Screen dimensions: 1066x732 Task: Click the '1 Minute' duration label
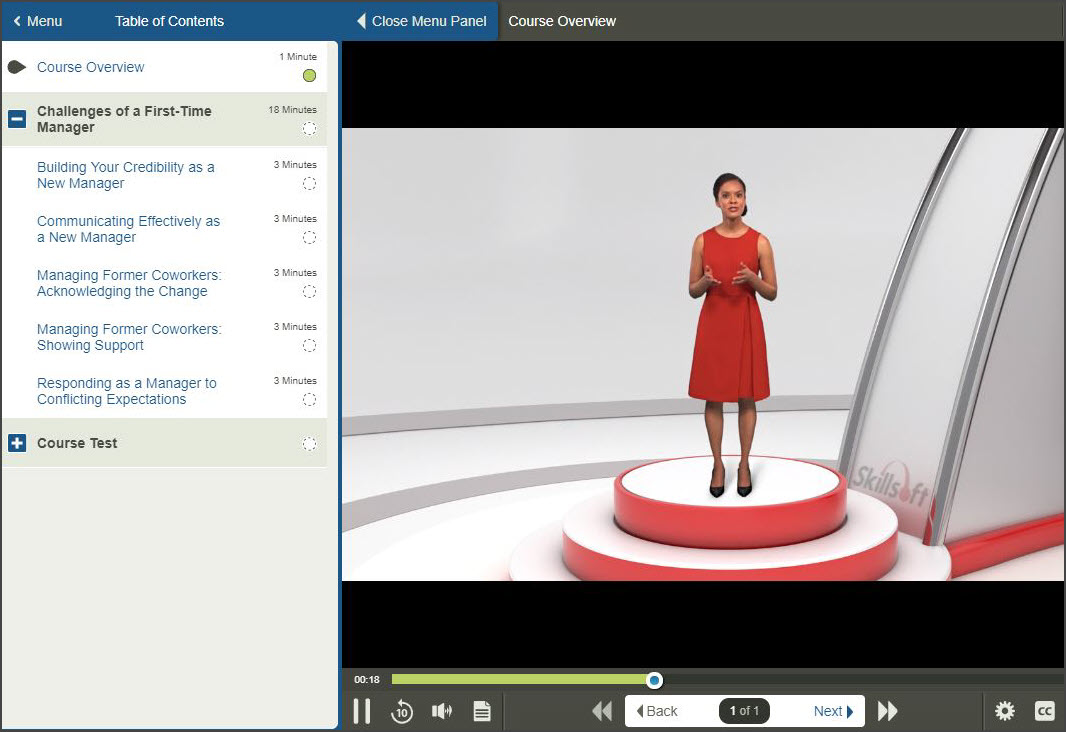(x=298, y=56)
